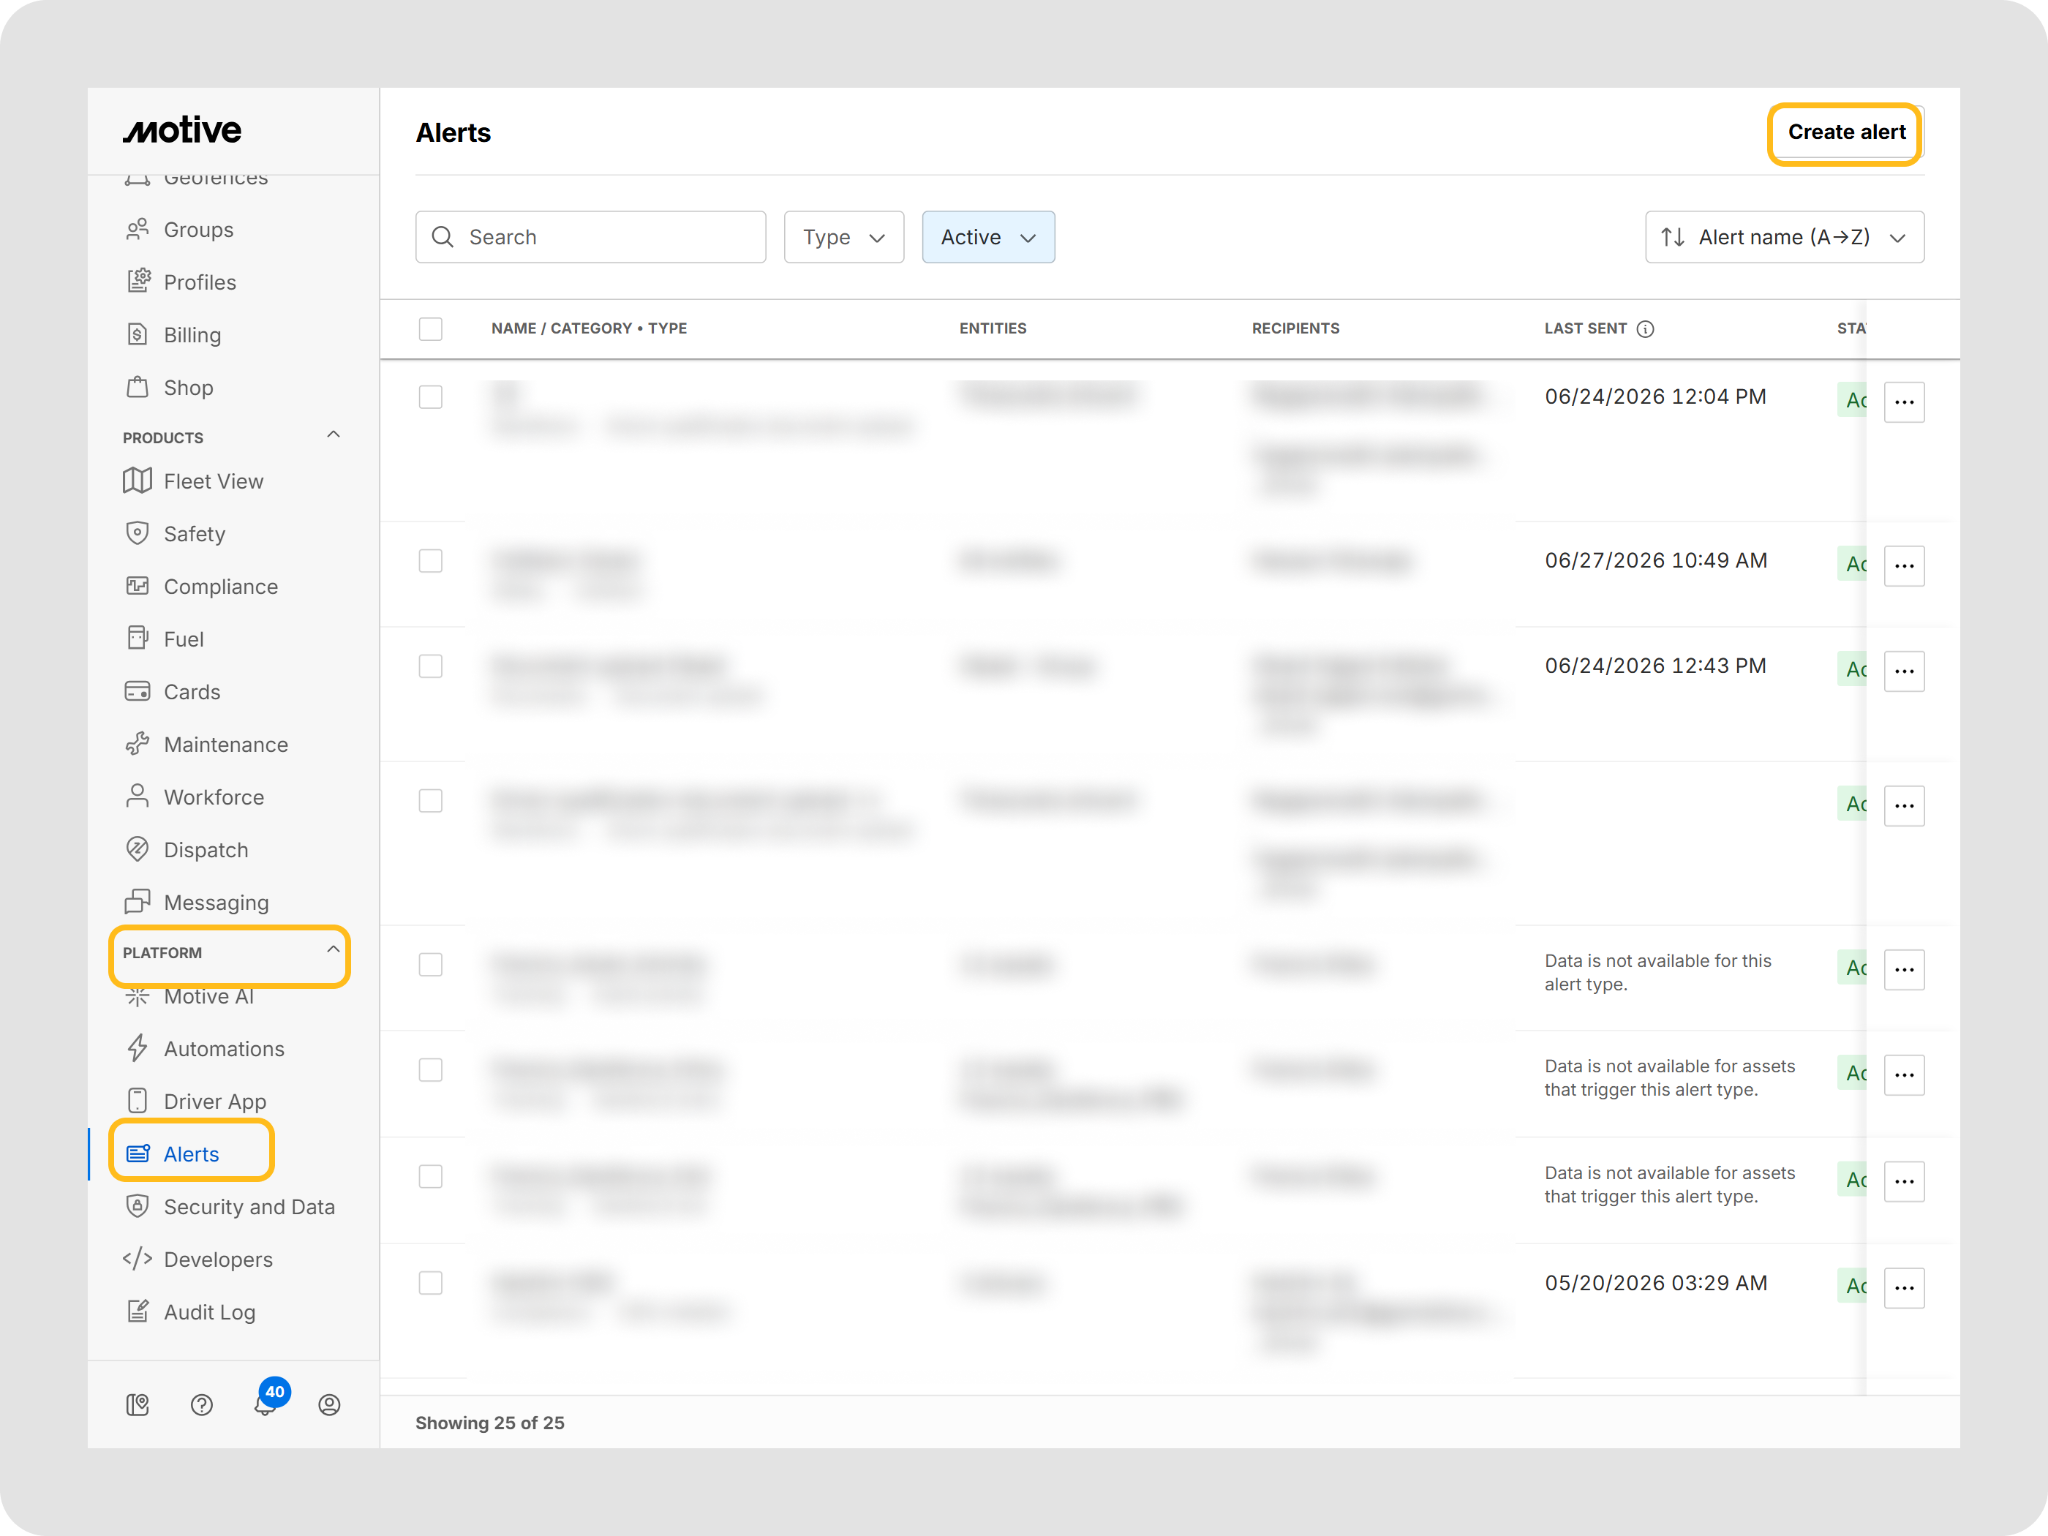
Task: Open actions menu for 06/27/2026 10:49 AM row
Action: coord(1904,566)
